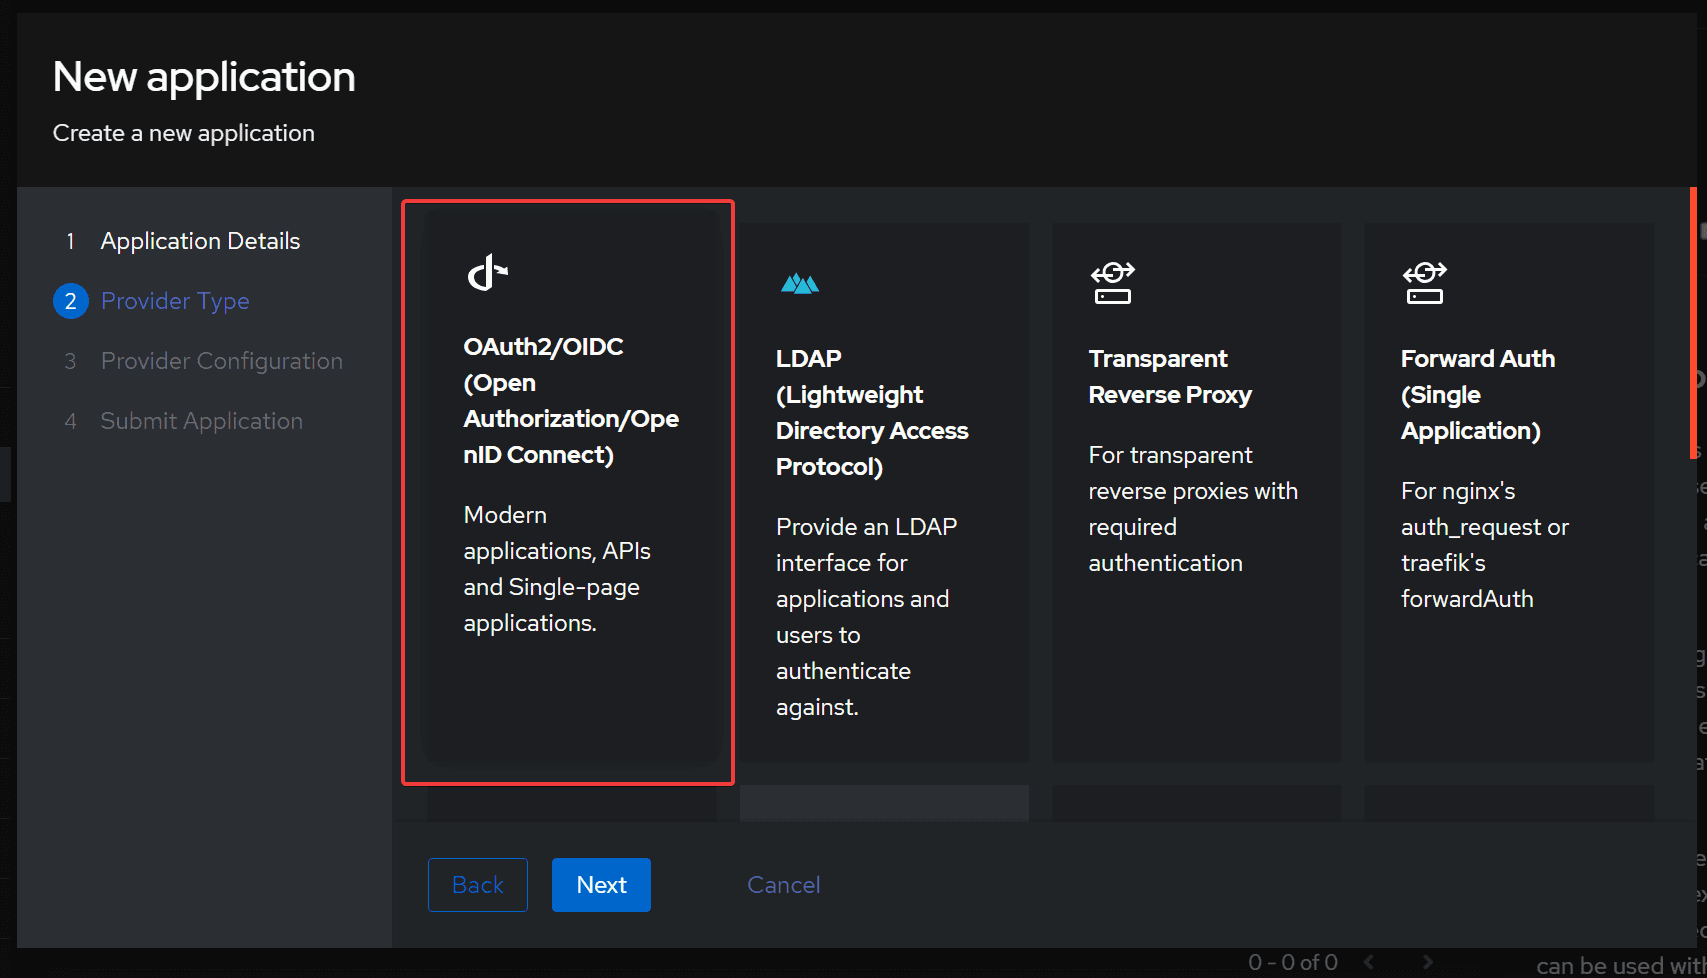Select the LDAP provider card
This screenshot has width=1707, height=978.
883,490
